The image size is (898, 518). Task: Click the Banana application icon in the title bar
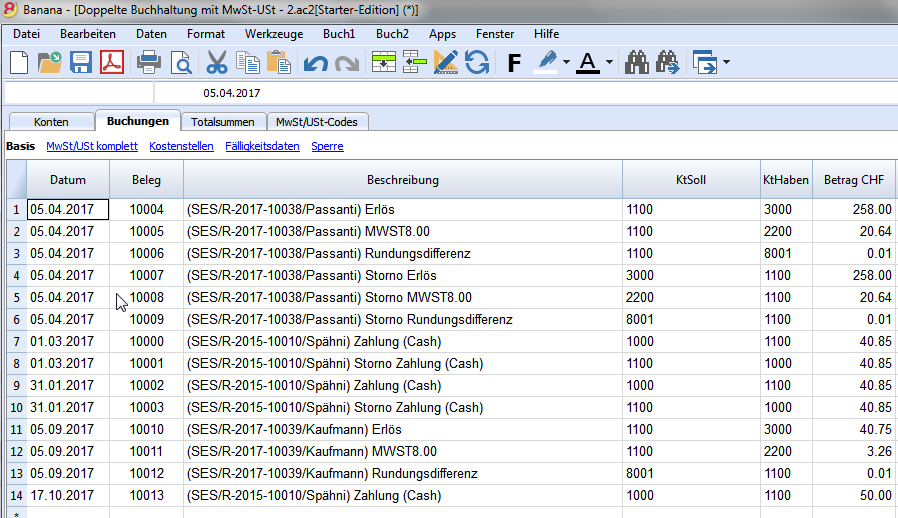tap(10, 9)
